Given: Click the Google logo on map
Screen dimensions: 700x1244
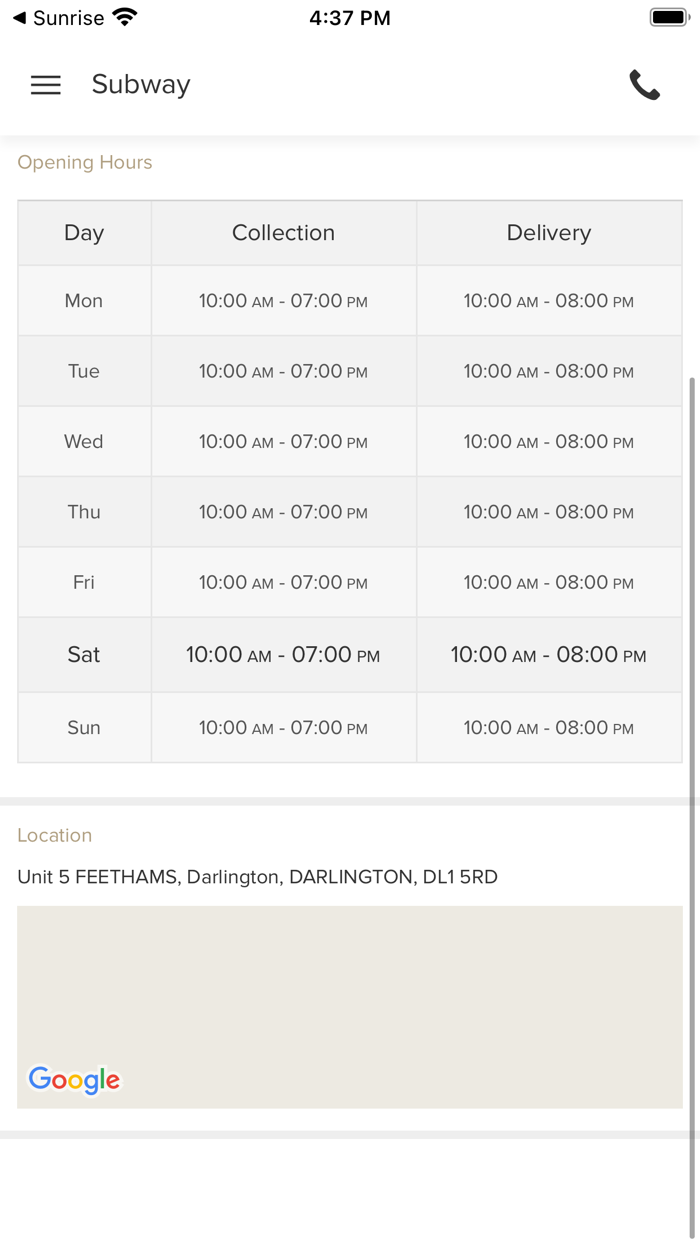Looking at the screenshot, I should (74, 1080).
